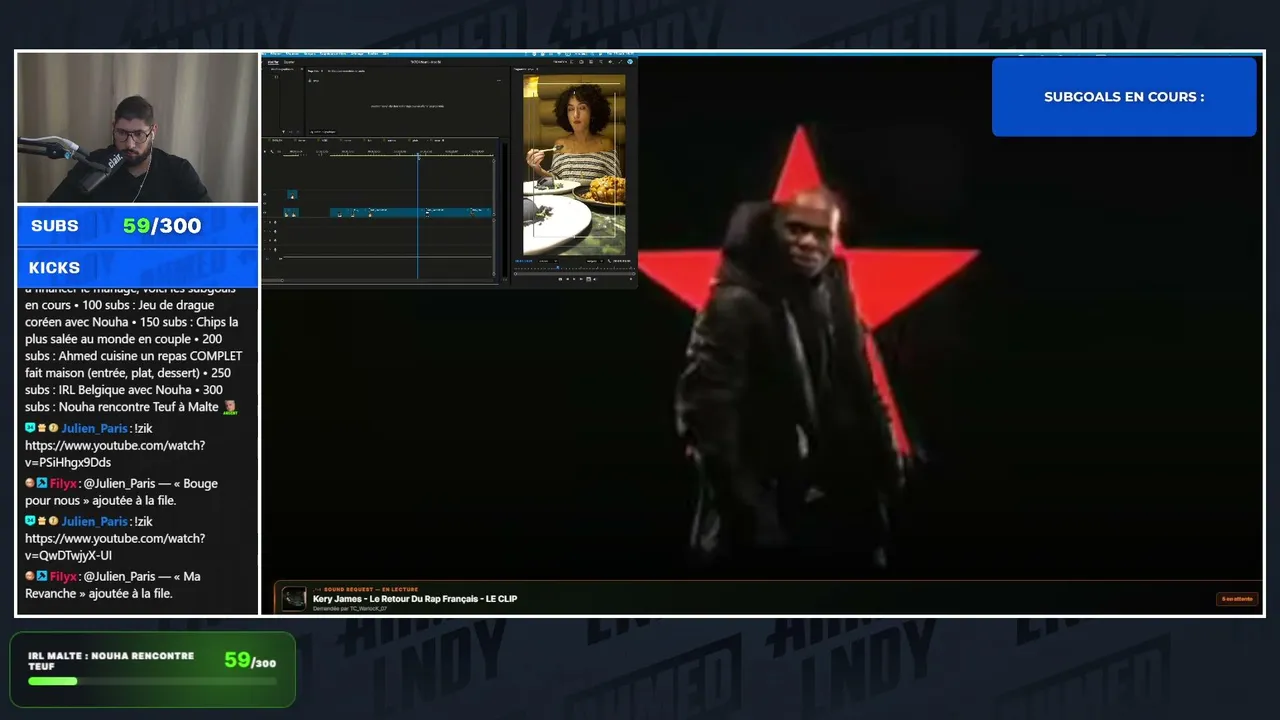Open the program monitor playback resolution dropdown

(593, 261)
